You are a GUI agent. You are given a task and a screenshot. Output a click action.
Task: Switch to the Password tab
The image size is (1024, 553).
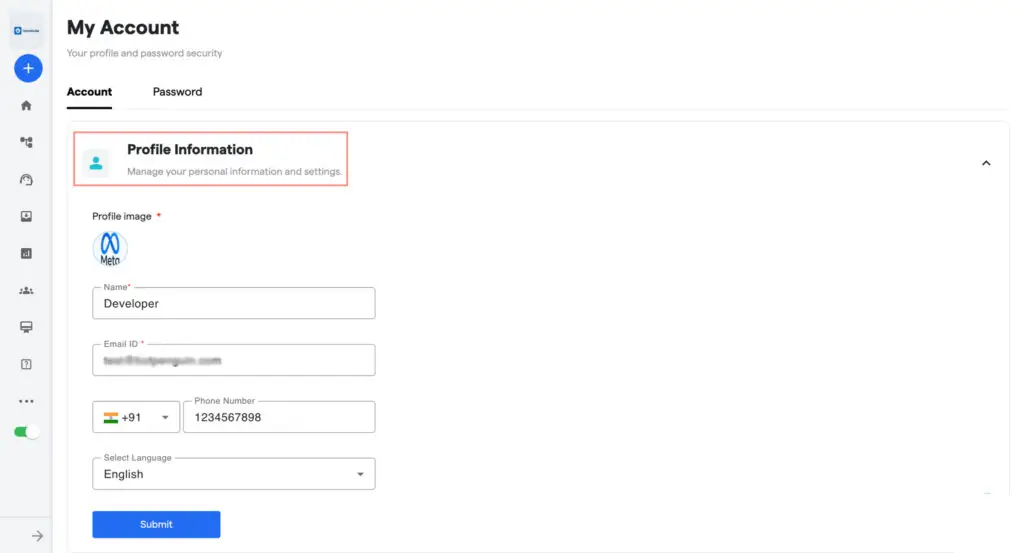(177, 92)
